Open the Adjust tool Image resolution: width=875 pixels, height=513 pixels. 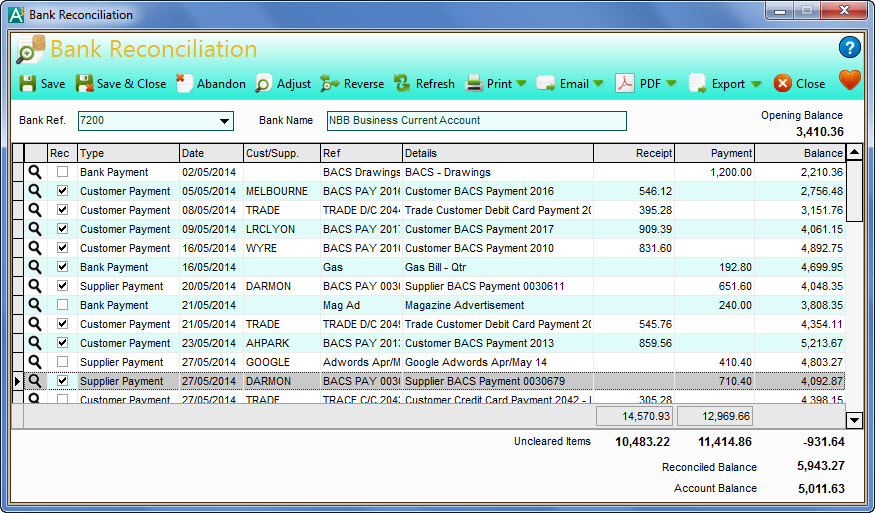pos(264,84)
